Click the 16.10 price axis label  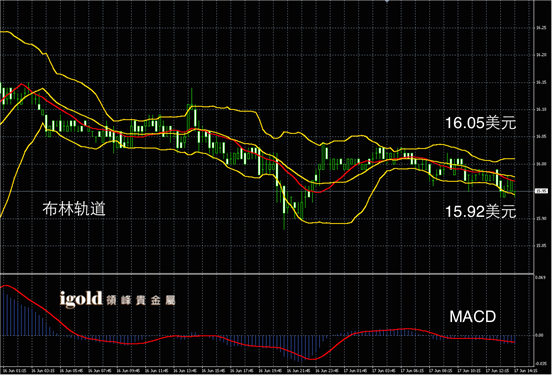[541, 110]
